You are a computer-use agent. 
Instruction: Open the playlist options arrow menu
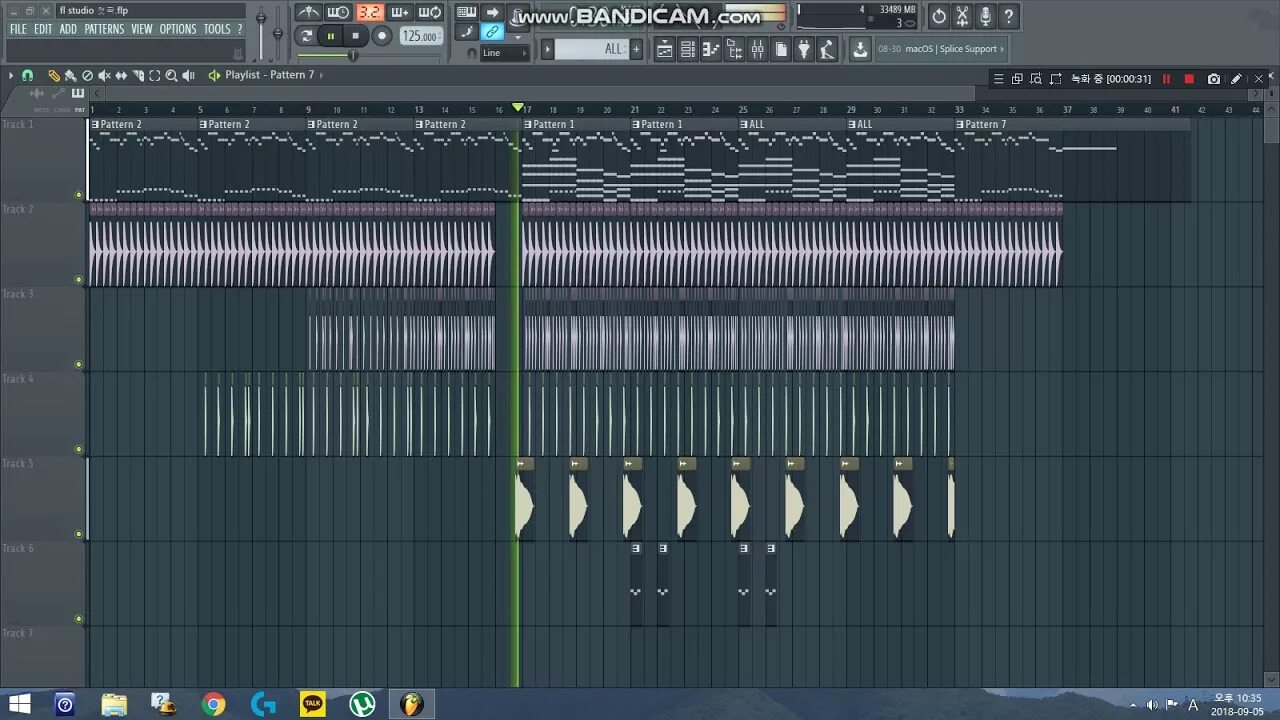point(11,76)
